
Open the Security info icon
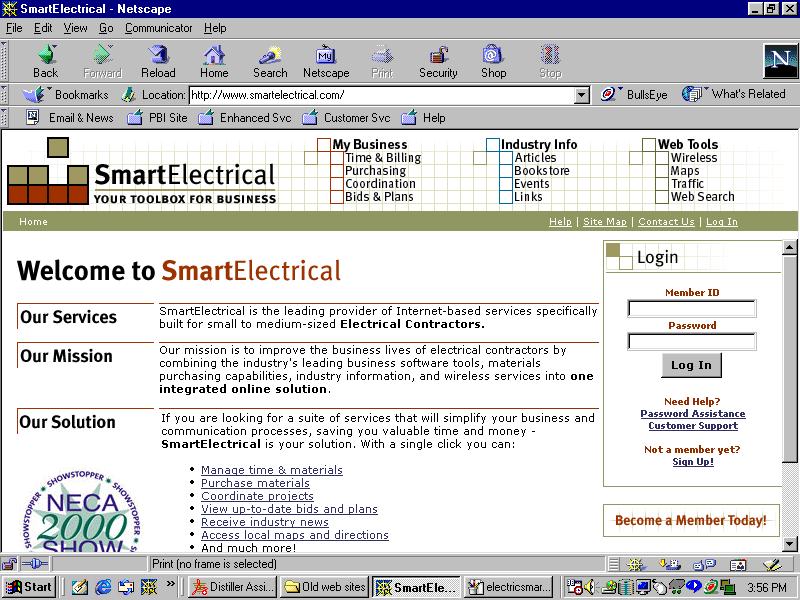[438, 54]
